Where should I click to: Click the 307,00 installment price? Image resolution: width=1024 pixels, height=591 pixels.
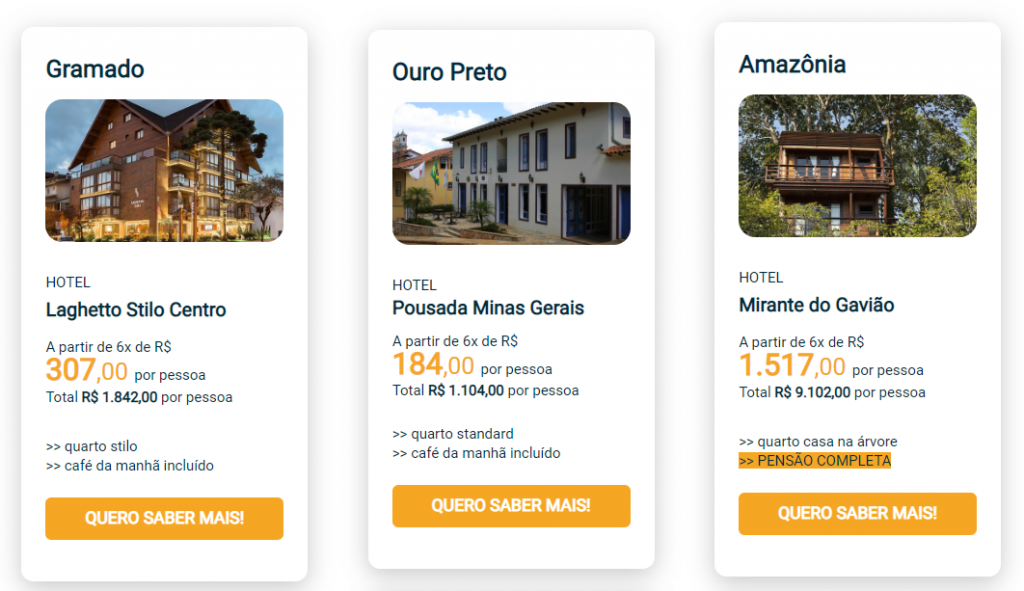tap(87, 371)
